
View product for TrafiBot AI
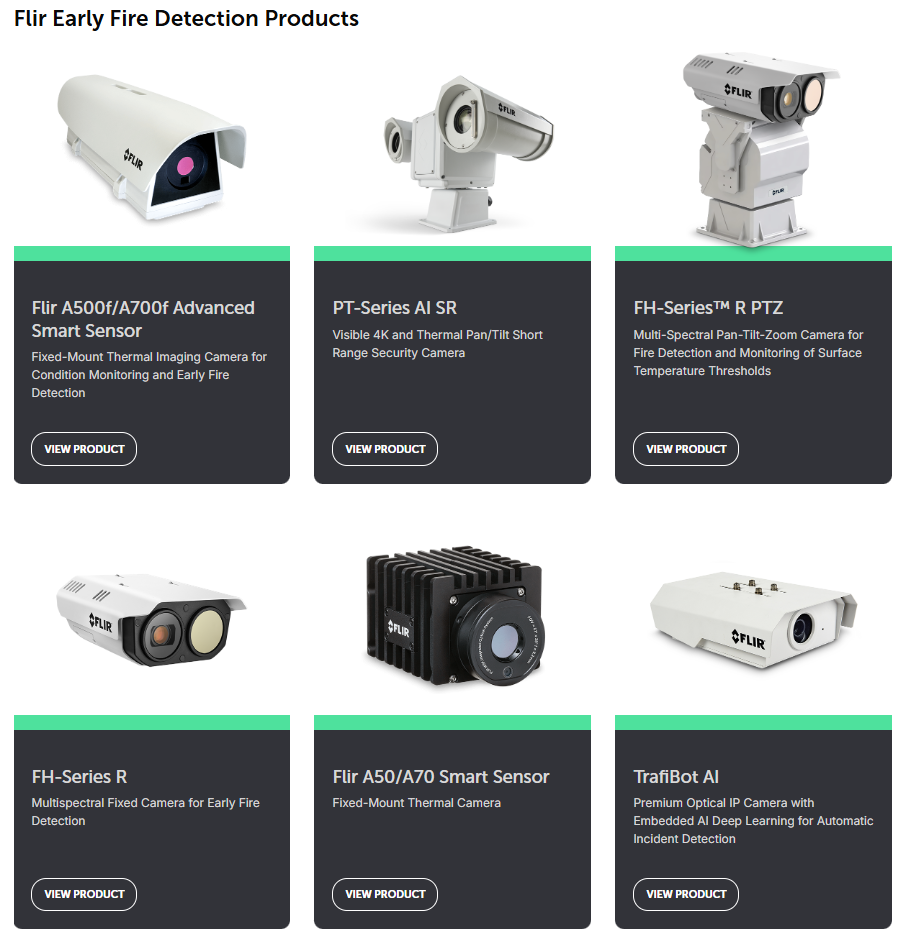(686, 894)
